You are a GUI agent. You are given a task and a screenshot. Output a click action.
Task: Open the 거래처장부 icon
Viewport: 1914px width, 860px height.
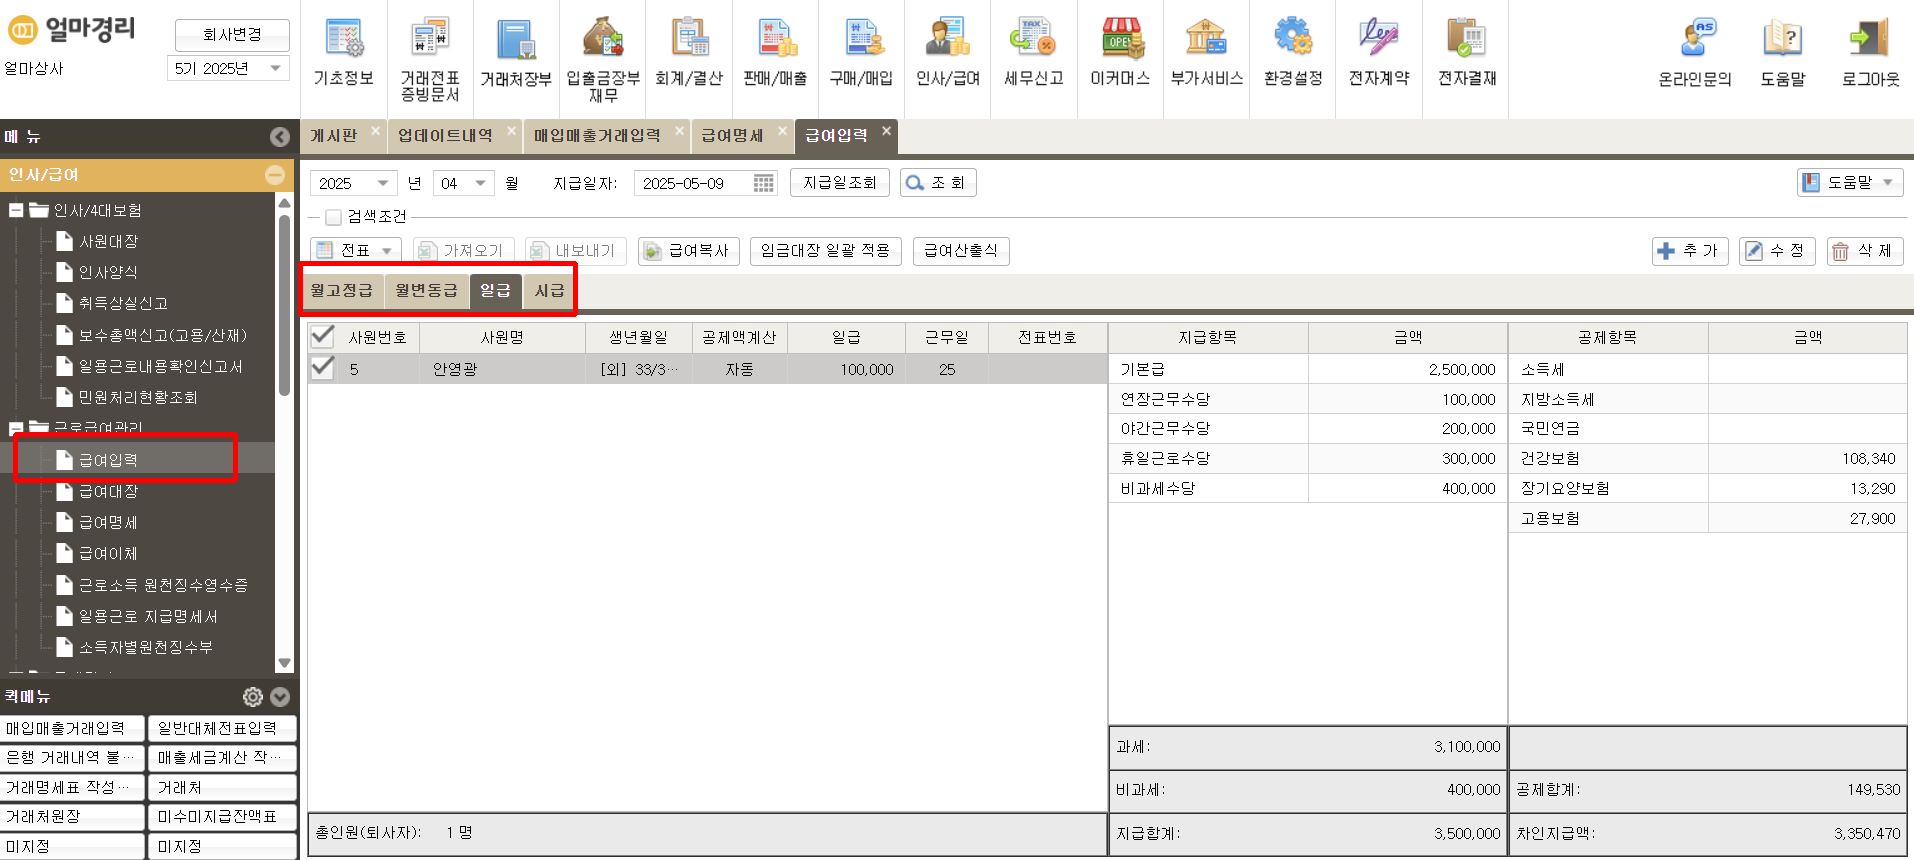coord(516,52)
